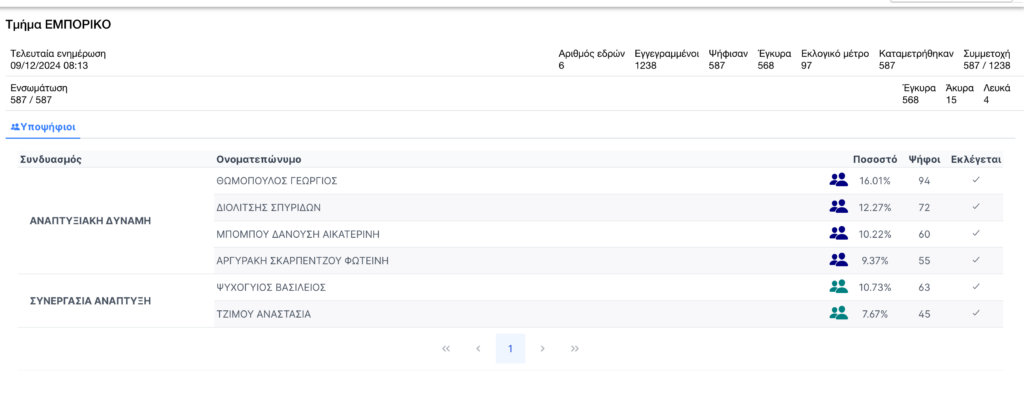The image size is (1024, 406).
Task: Click the group icon for ΜΠΟΜΠΟΥ ΔΑΝΟΥΣΗ ΑΙΚΑΤΕΡΙΝΗ
Action: 838,234
